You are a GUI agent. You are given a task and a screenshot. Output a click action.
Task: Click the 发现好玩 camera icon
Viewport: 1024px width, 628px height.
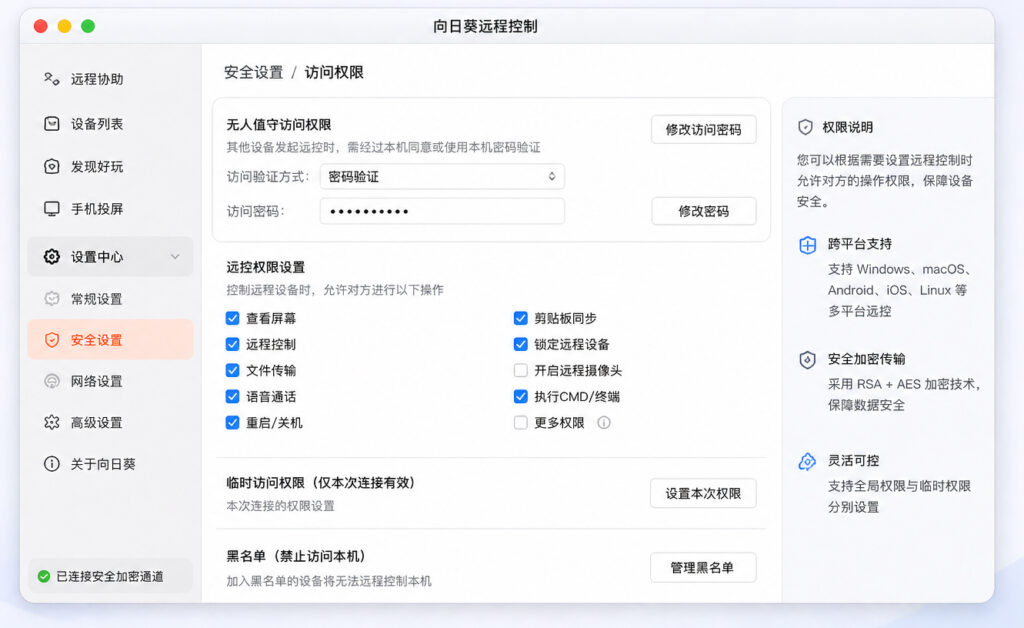[x=52, y=166]
